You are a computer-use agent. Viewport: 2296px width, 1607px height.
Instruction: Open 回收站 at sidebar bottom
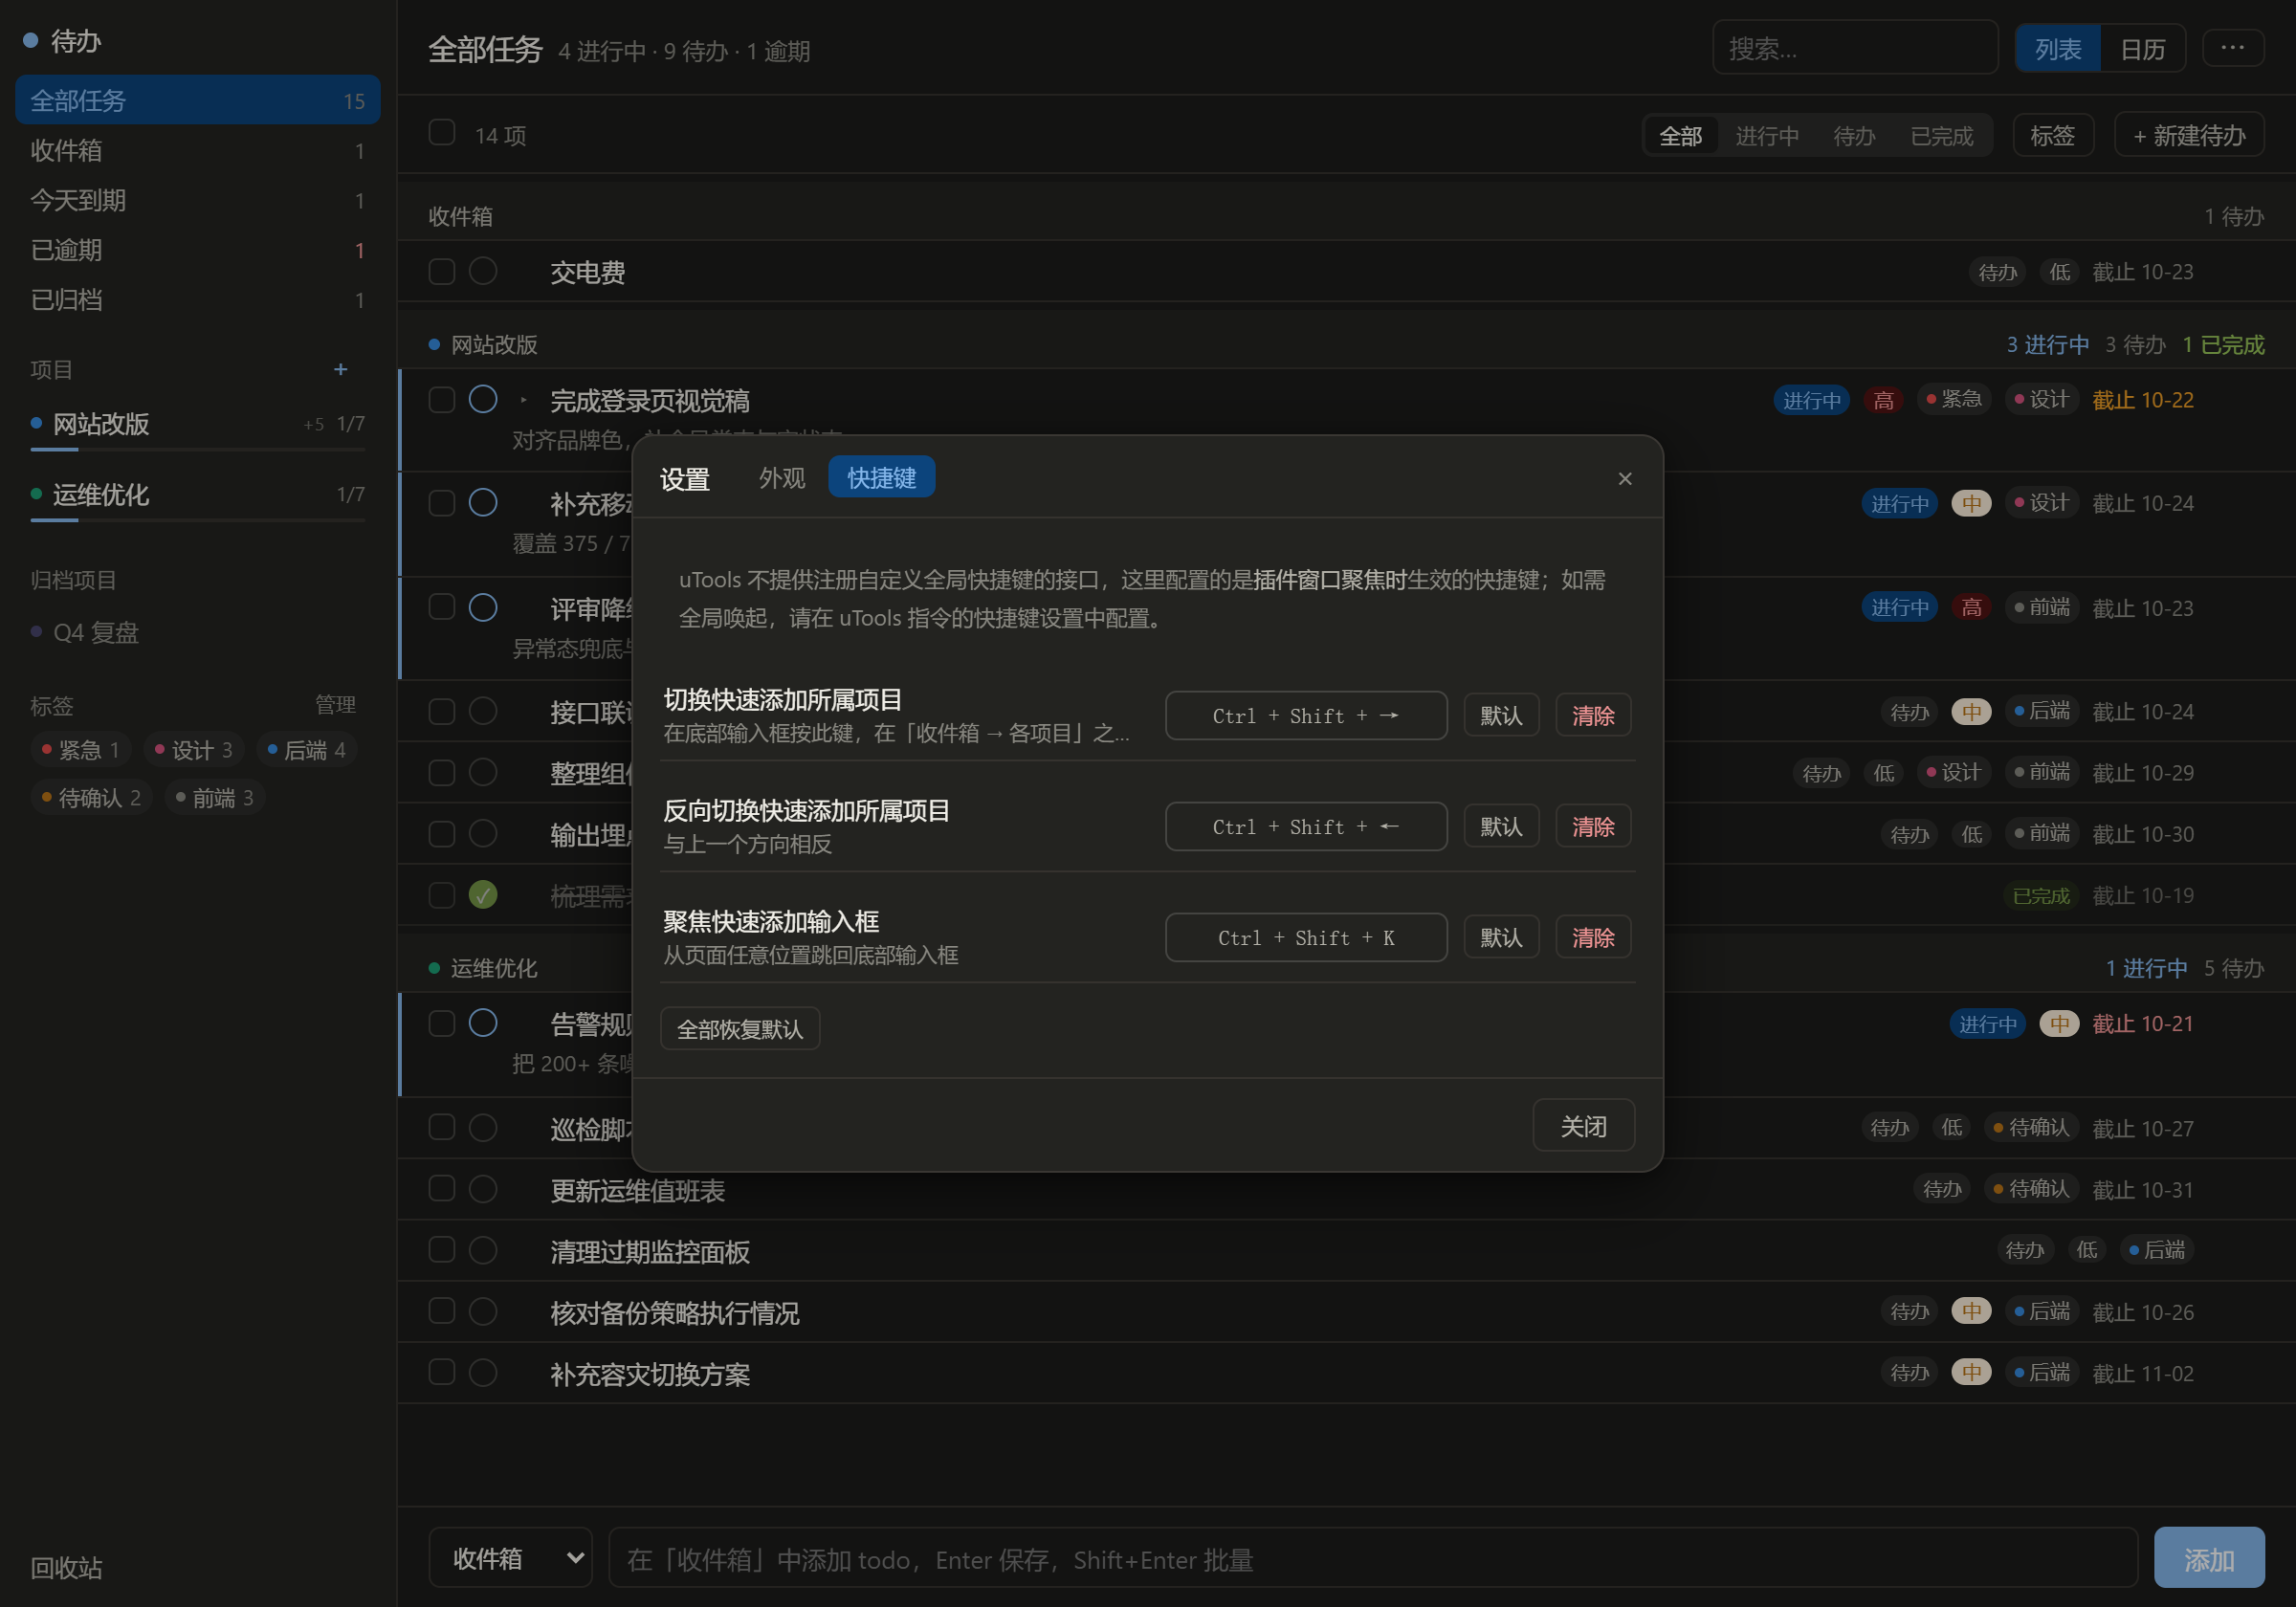pos(66,1567)
